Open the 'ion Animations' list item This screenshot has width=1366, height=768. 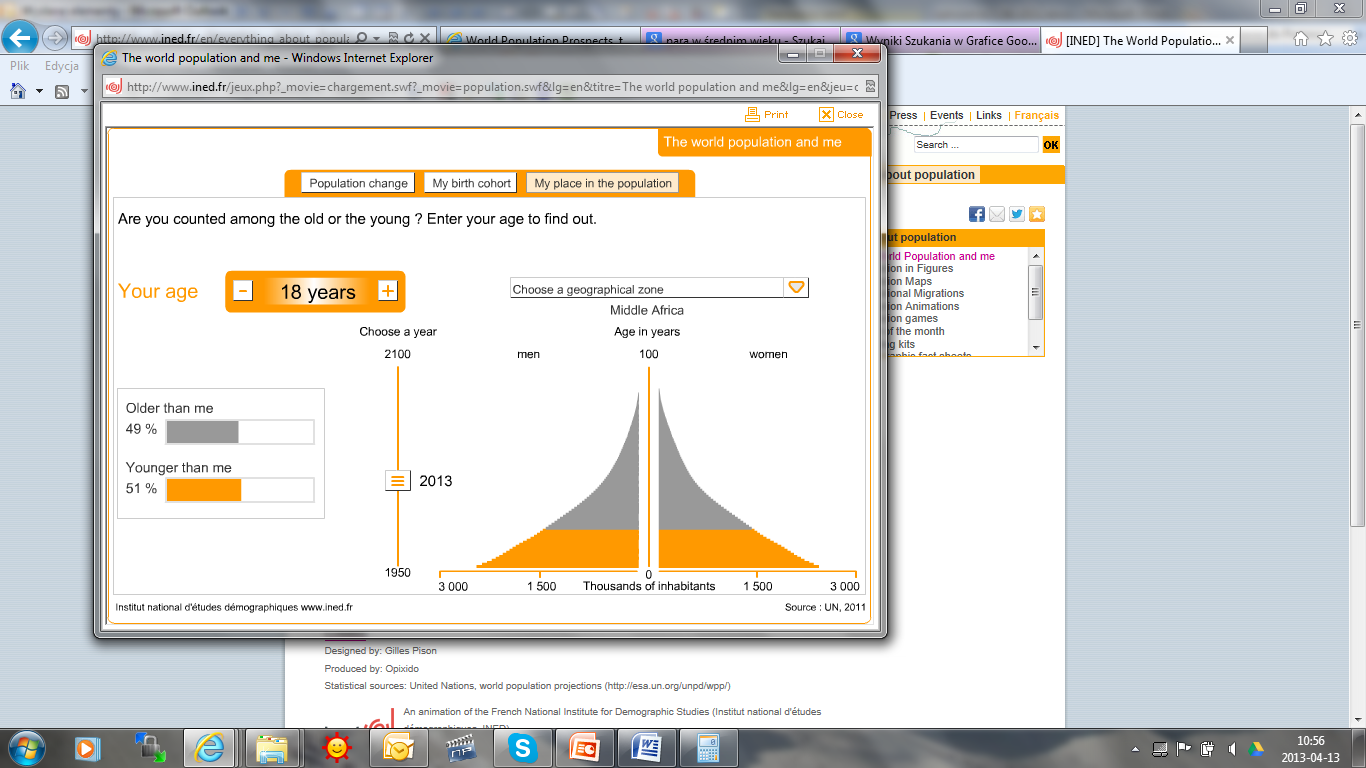[923, 306]
